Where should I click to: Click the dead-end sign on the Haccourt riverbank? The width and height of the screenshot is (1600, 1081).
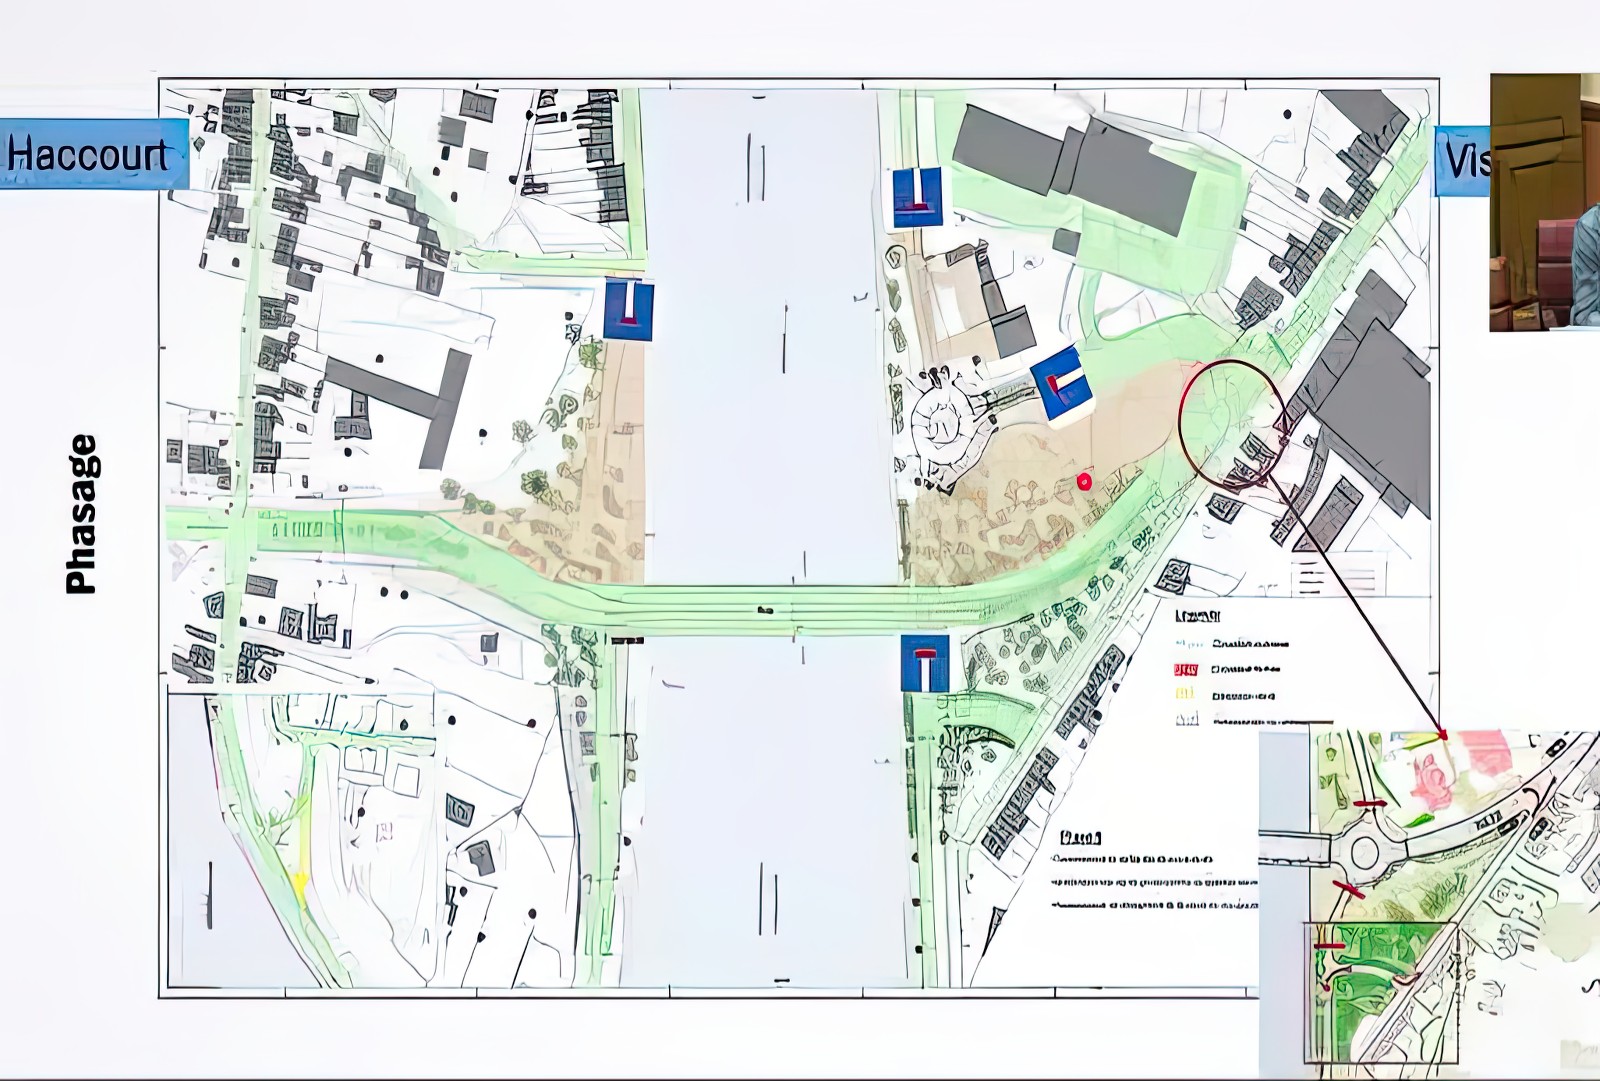point(629,311)
